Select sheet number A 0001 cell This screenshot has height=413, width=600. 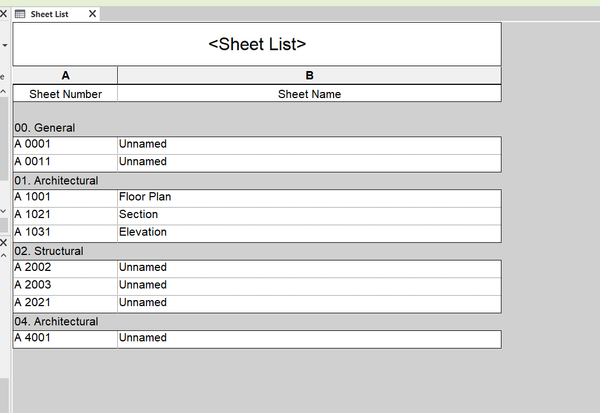click(x=65, y=145)
